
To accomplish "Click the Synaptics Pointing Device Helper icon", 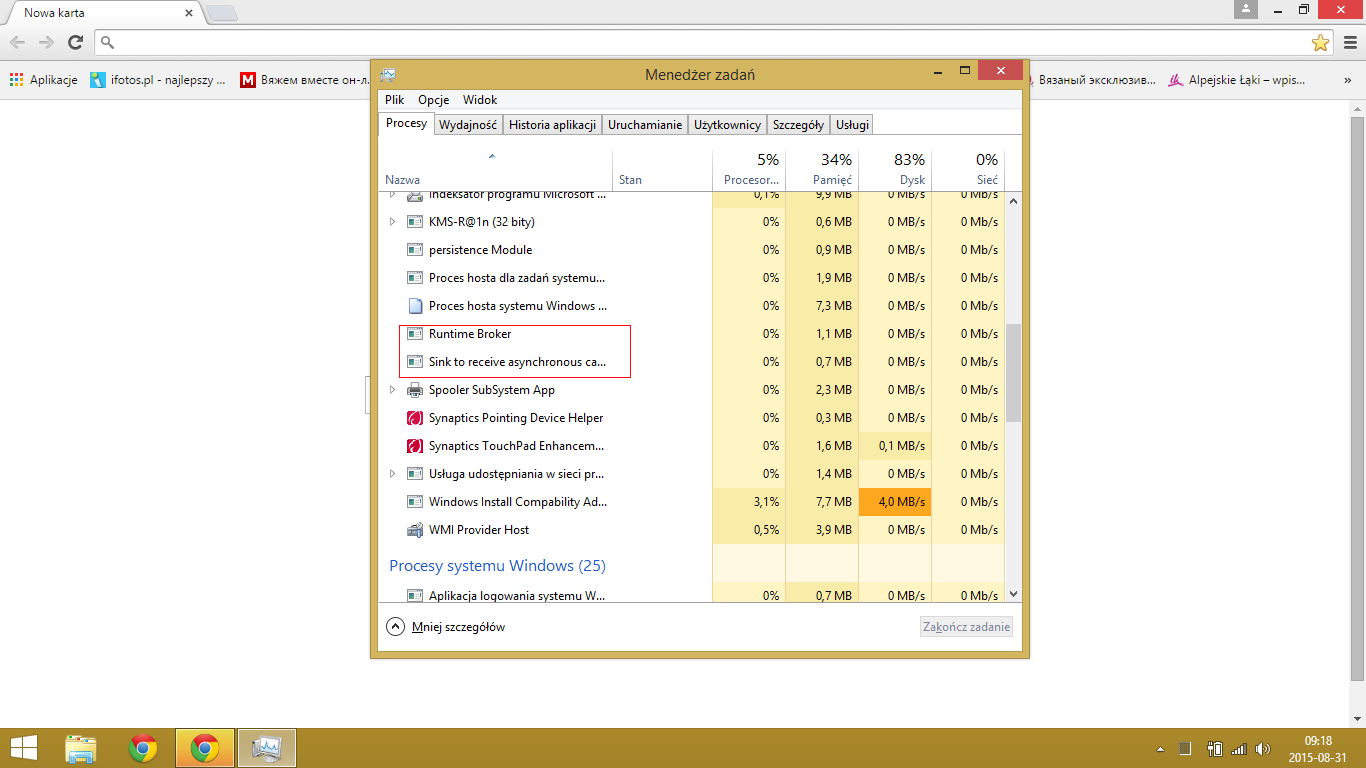I will 415,418.
